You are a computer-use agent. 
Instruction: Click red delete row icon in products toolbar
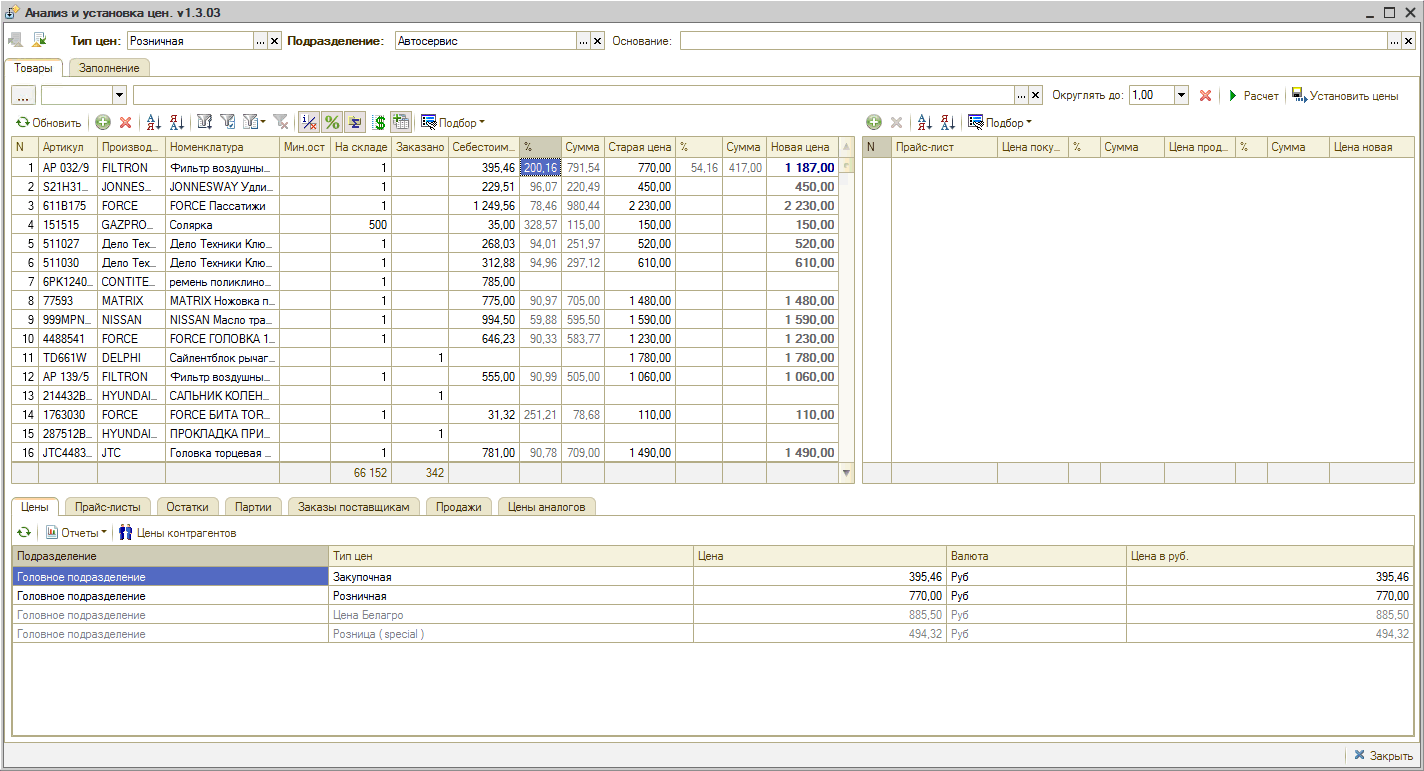pyautogui.click(x=125, y=123)
